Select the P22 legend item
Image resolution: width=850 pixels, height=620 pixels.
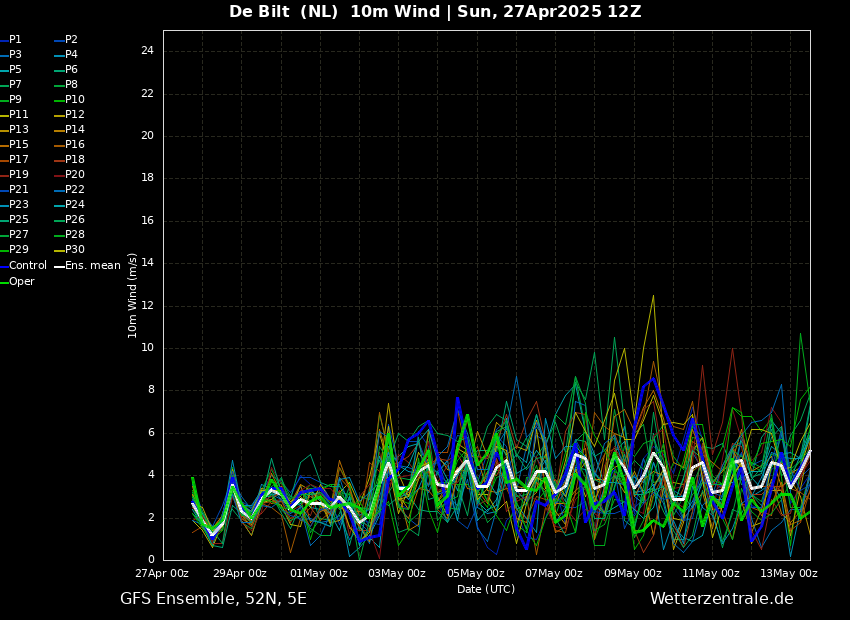pos(75,189)
